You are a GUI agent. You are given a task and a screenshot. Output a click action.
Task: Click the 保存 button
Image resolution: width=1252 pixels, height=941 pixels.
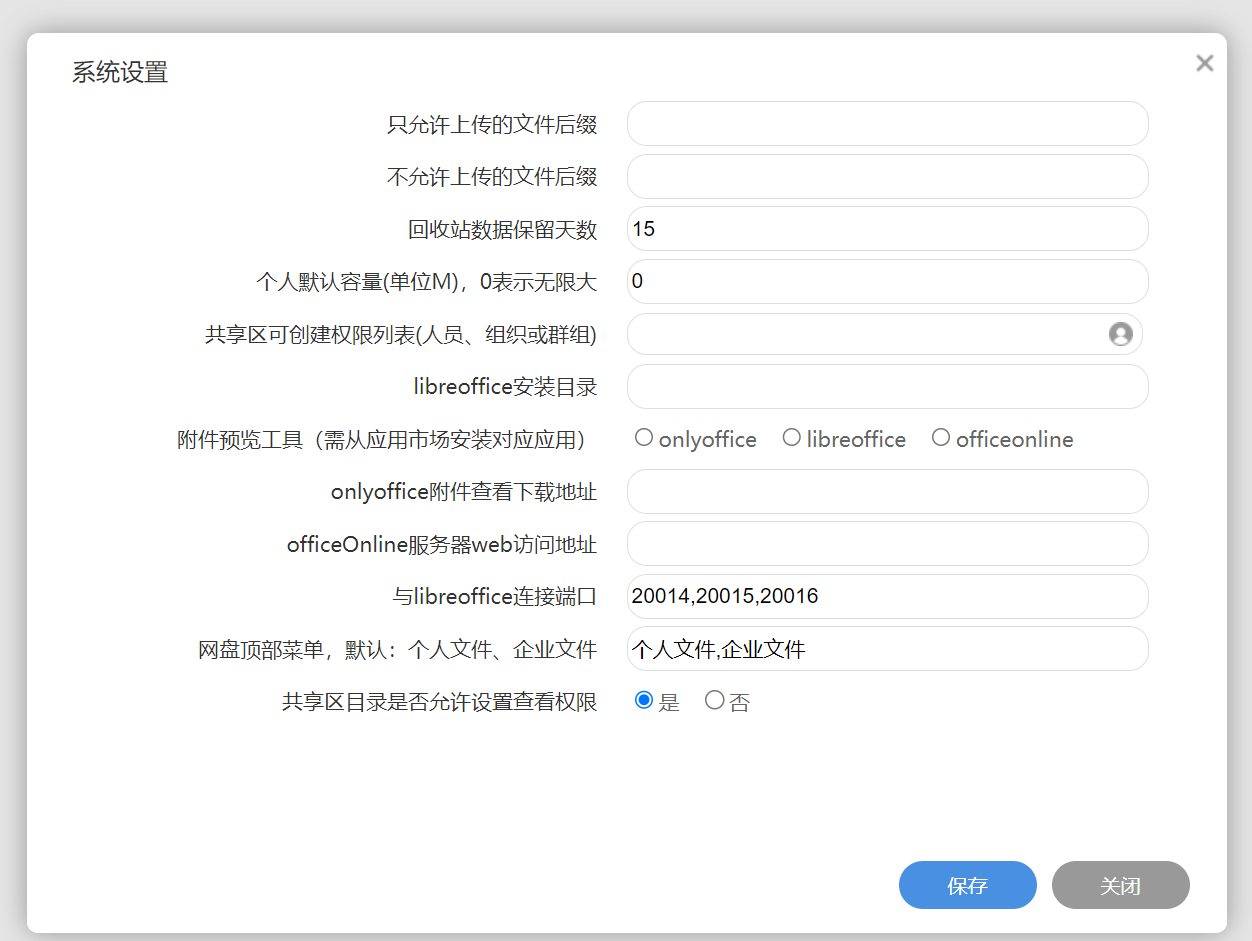pos(967,885)
